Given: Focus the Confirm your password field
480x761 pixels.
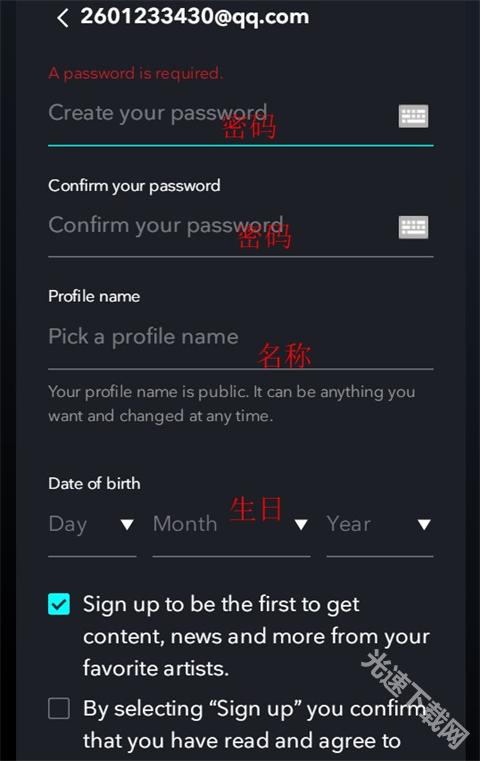Looking at the screenshot, I should [240, 228].
